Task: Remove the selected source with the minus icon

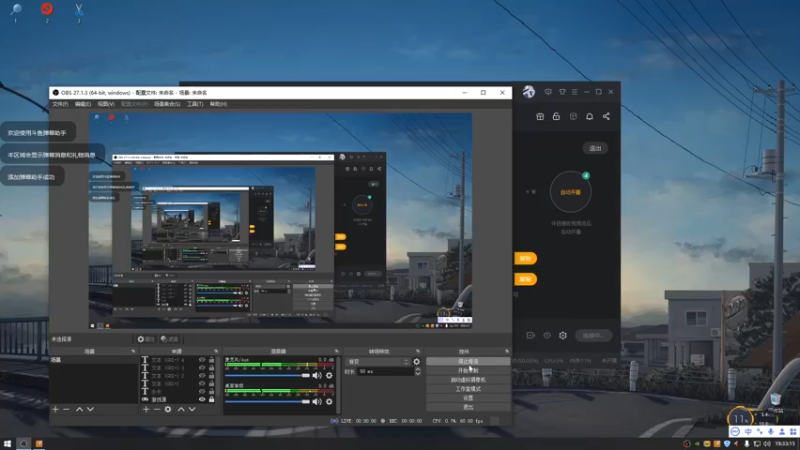Action: 157,409
